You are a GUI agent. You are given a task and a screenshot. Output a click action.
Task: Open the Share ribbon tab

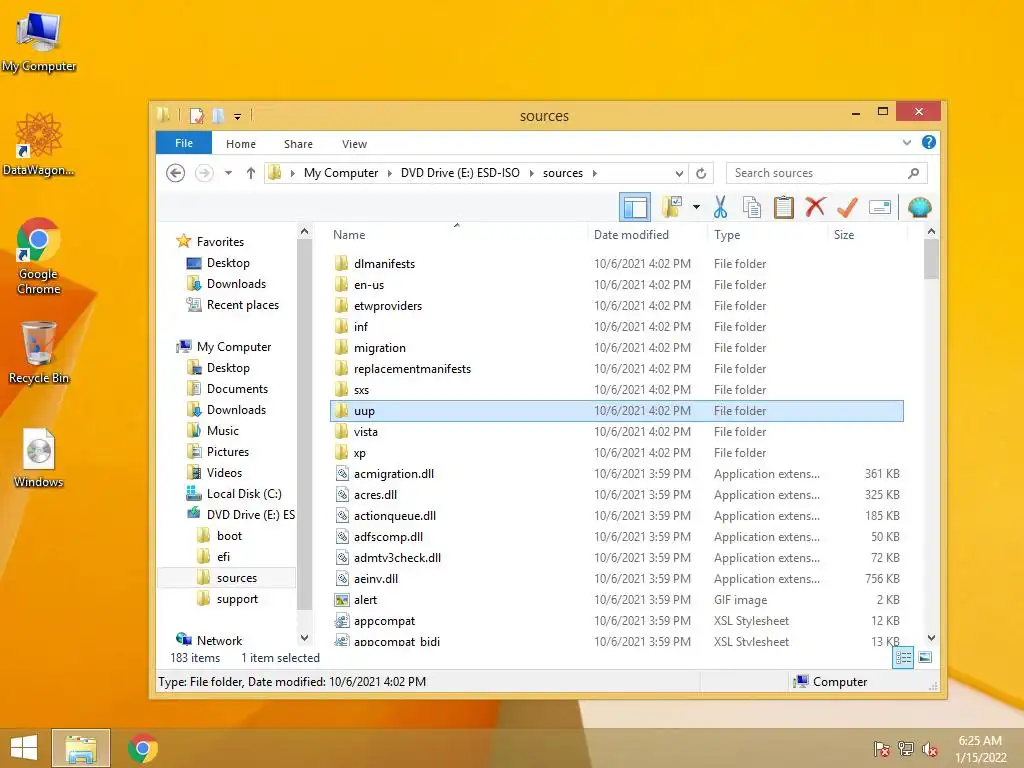[298, 144]
